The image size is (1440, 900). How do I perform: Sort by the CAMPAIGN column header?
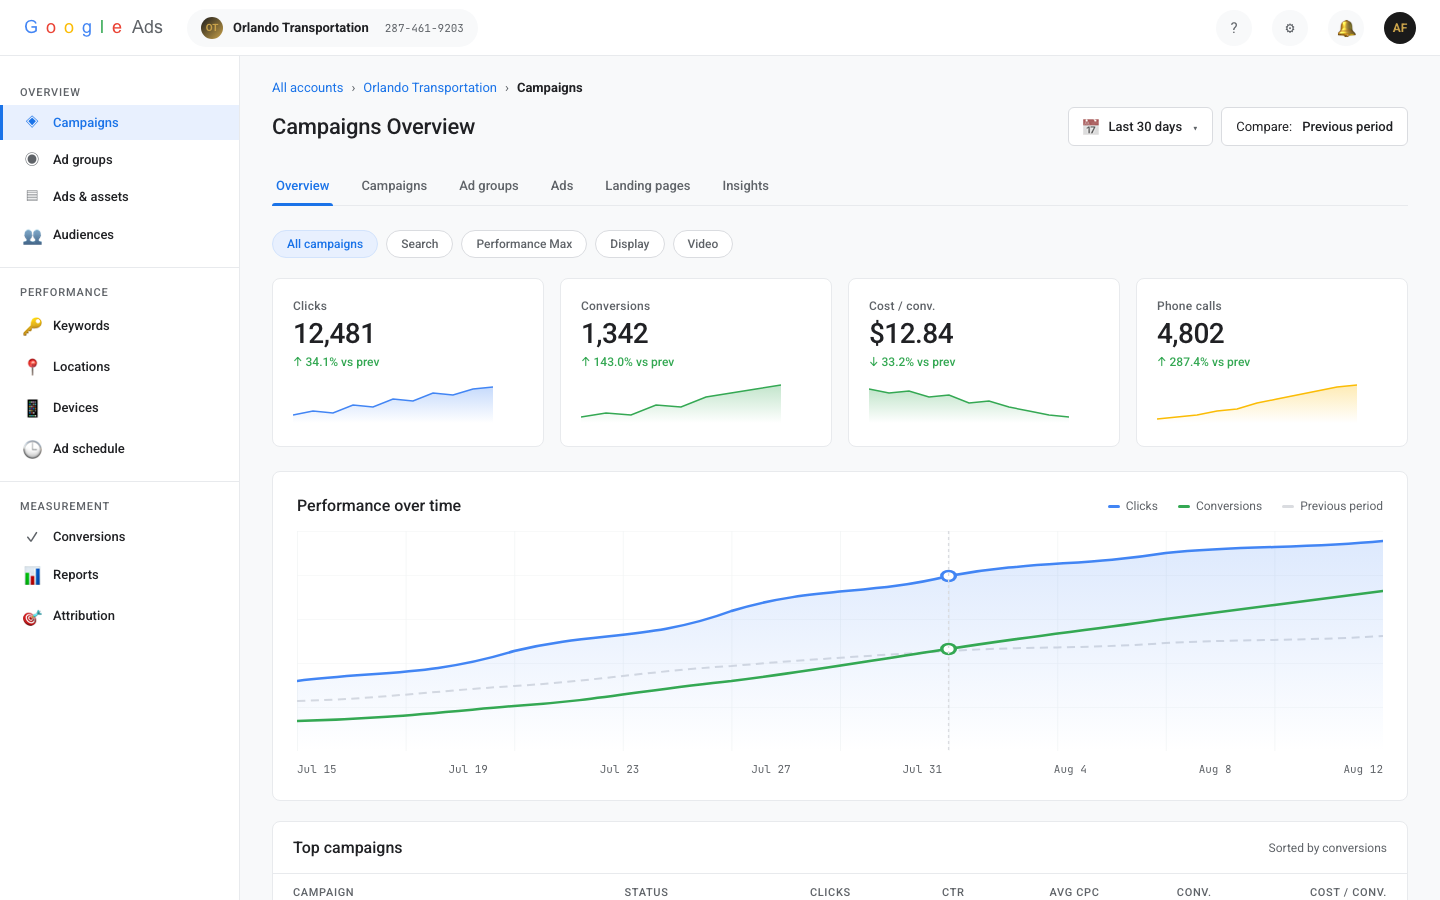(323, 892)
